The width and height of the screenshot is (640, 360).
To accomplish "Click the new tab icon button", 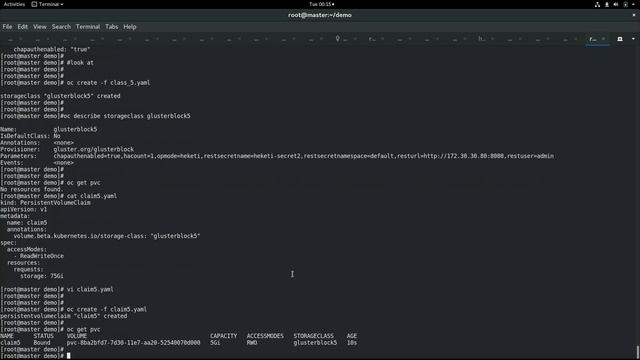I will (x=620, y=39).
